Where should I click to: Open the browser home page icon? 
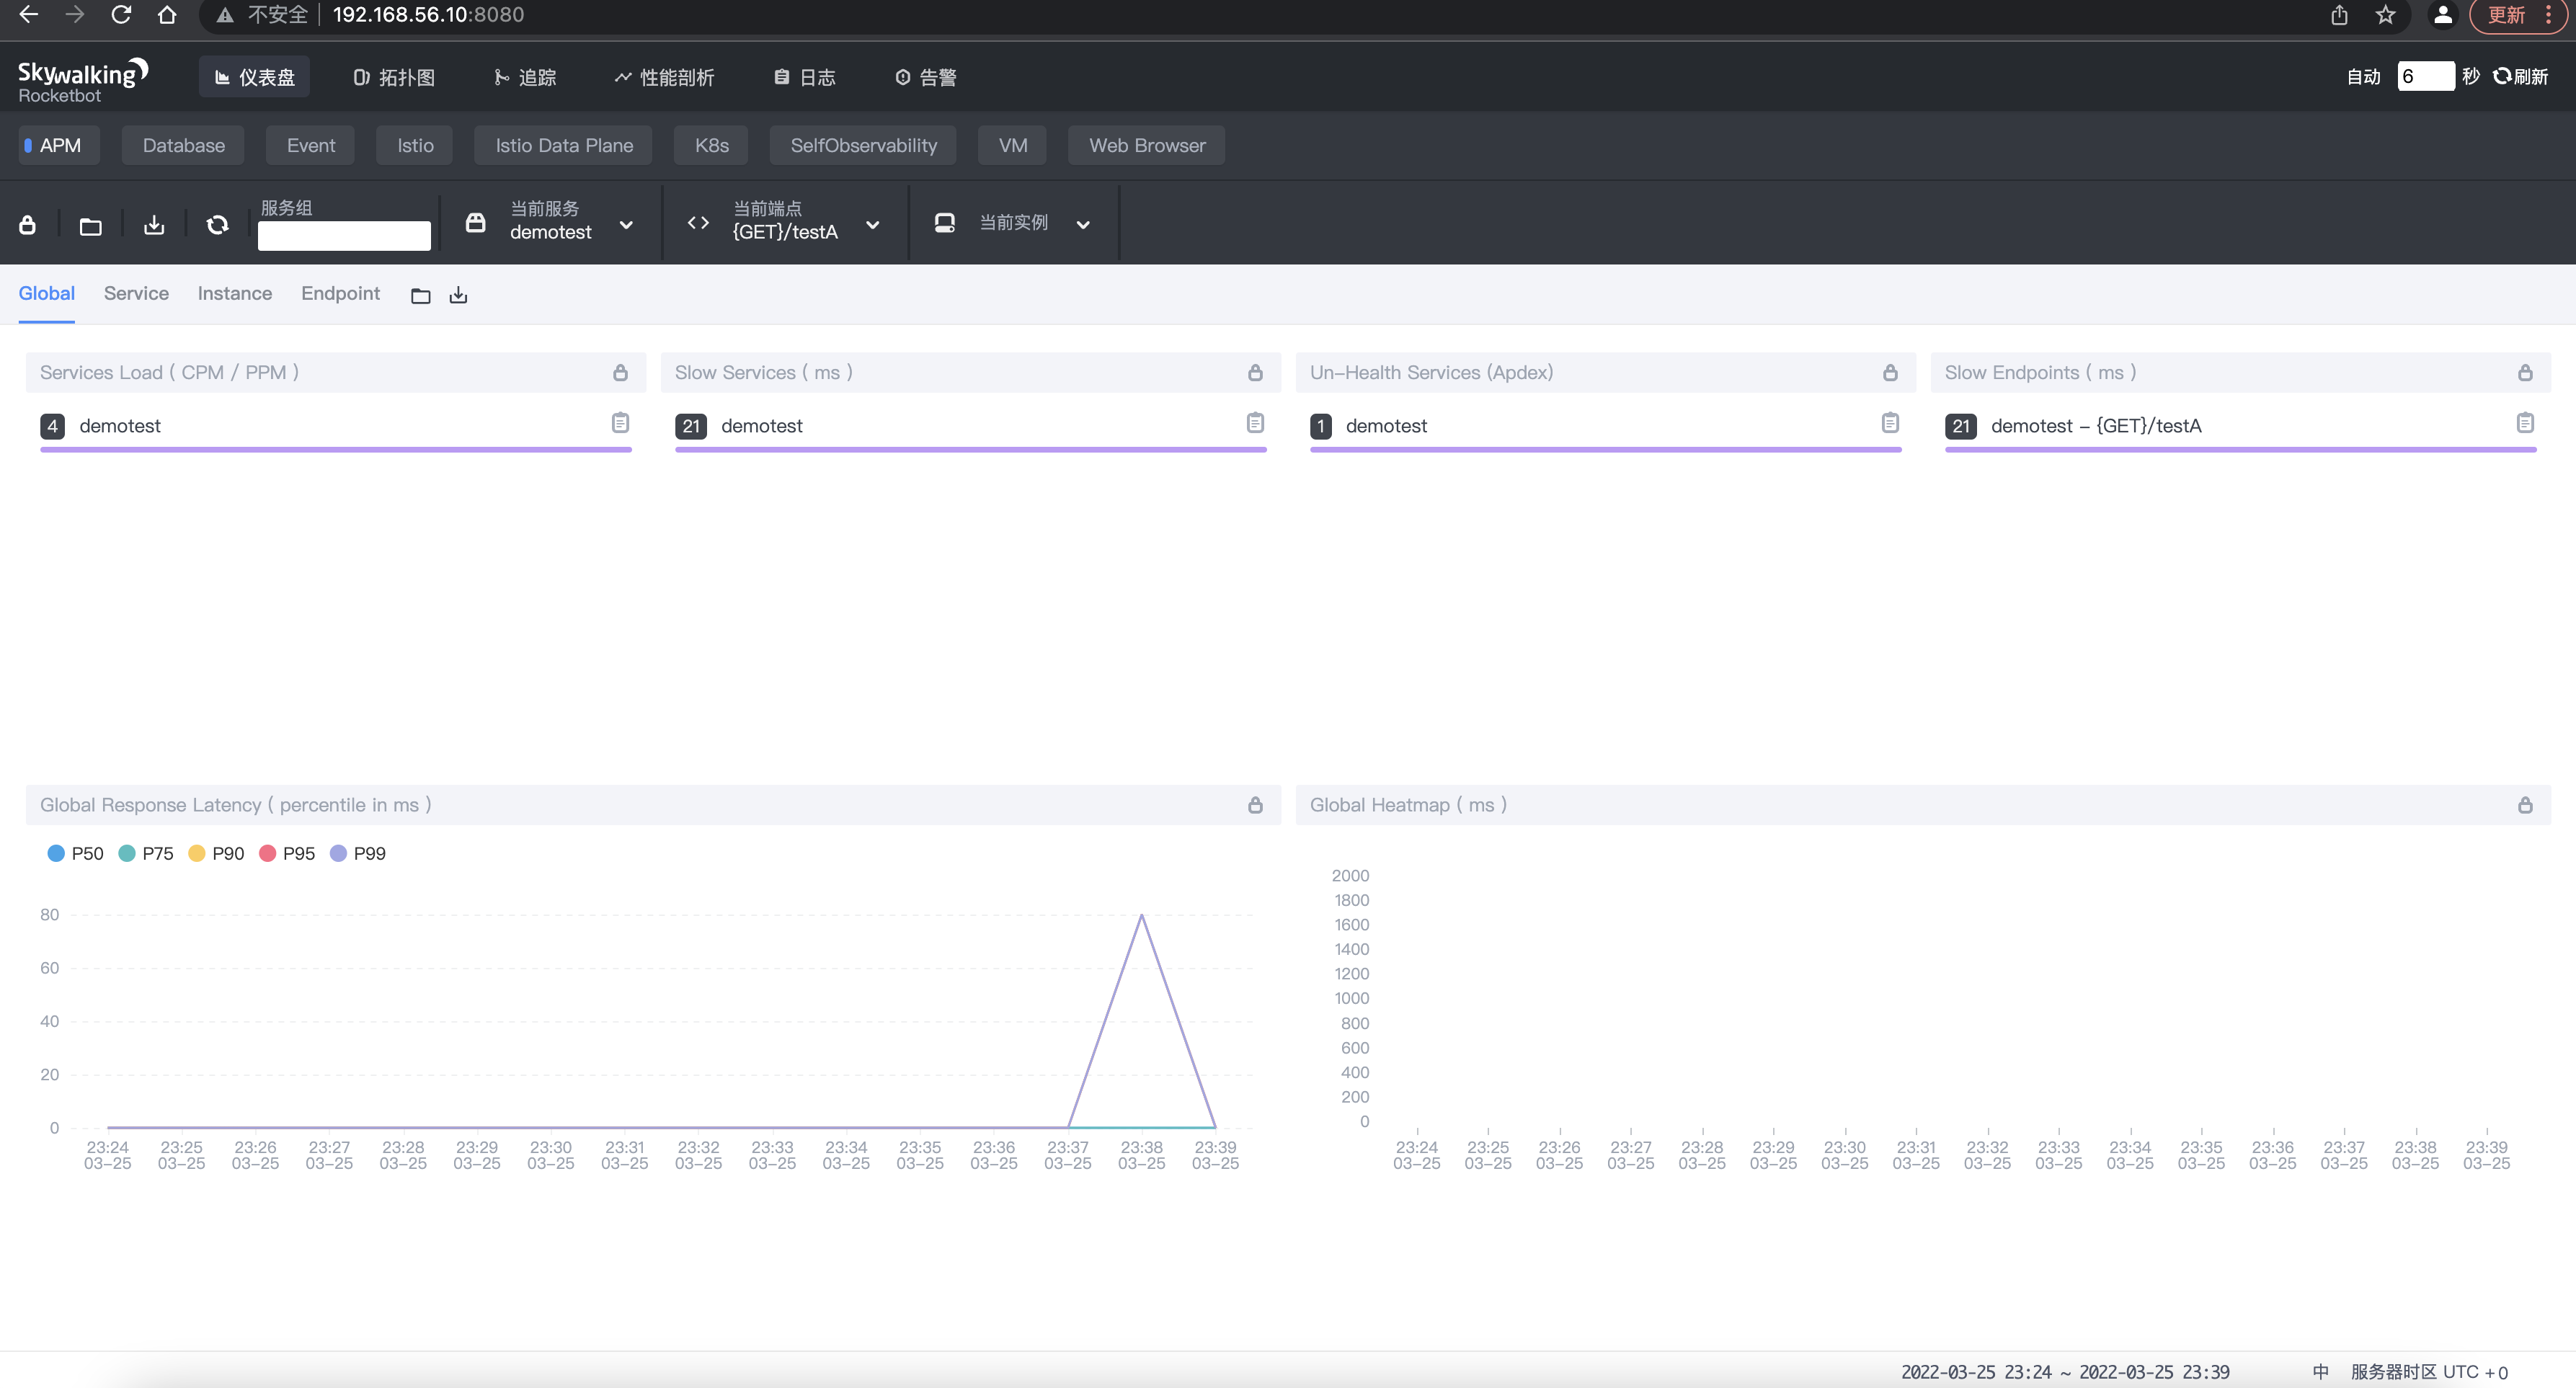167,15
